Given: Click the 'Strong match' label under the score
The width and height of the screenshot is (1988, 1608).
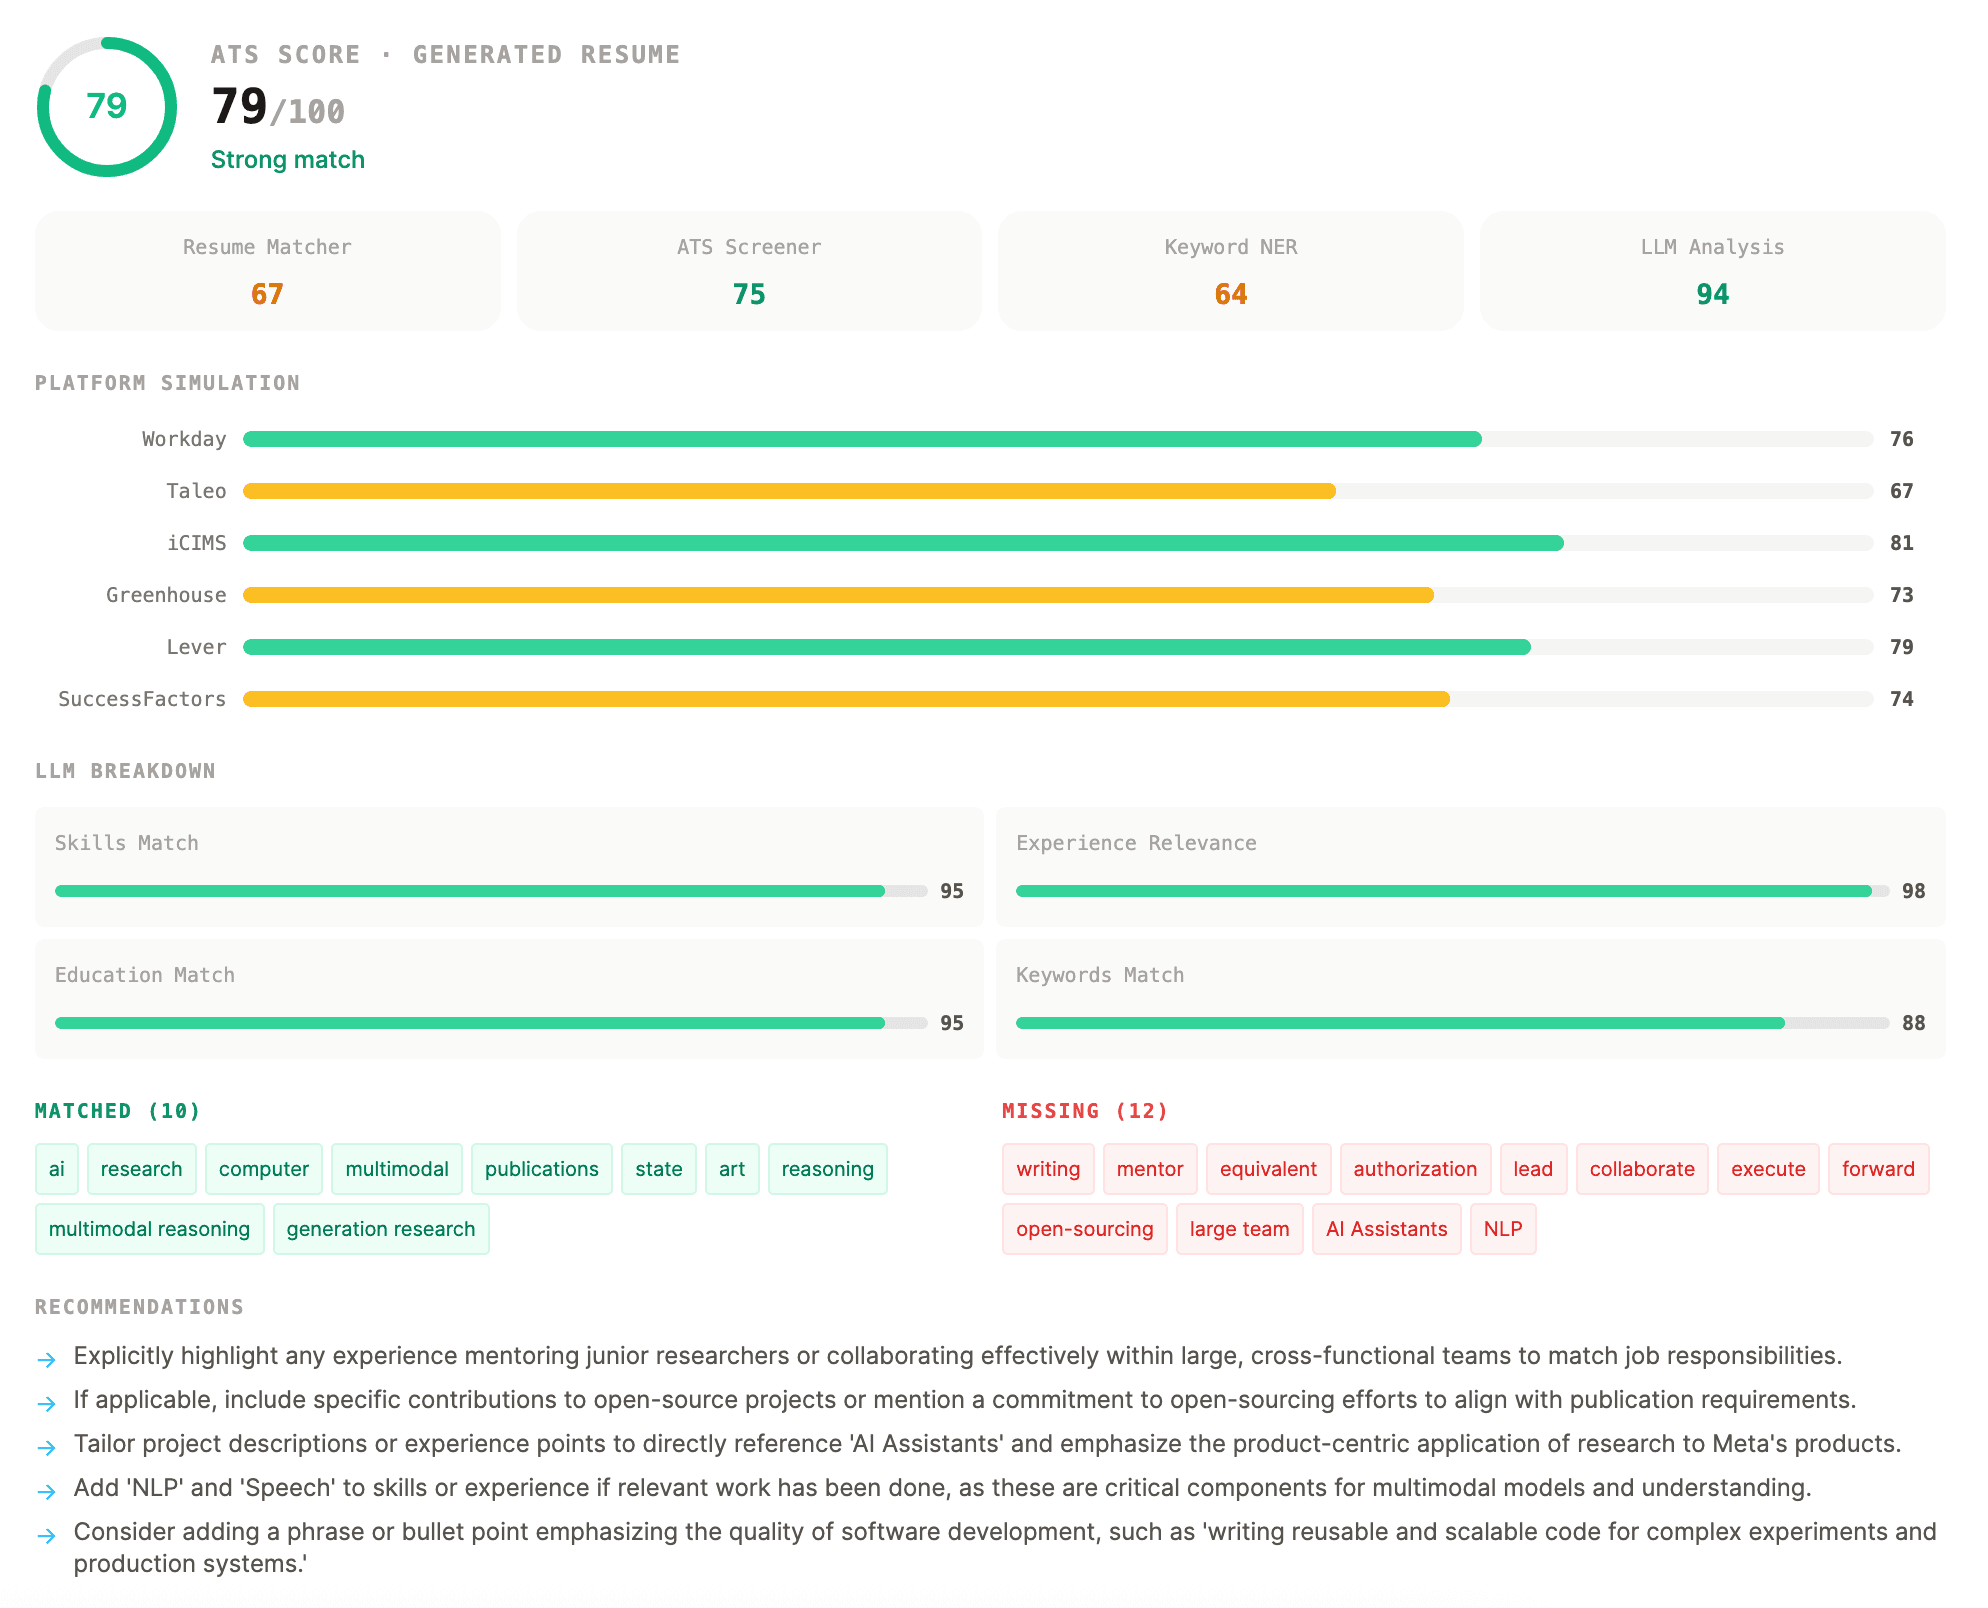Looking at the screenshot, I should (288, 159).
